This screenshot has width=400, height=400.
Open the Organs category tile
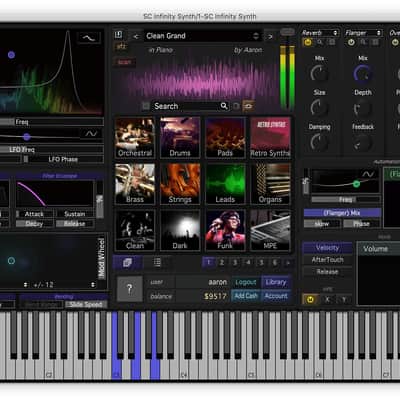pos(270,184)
